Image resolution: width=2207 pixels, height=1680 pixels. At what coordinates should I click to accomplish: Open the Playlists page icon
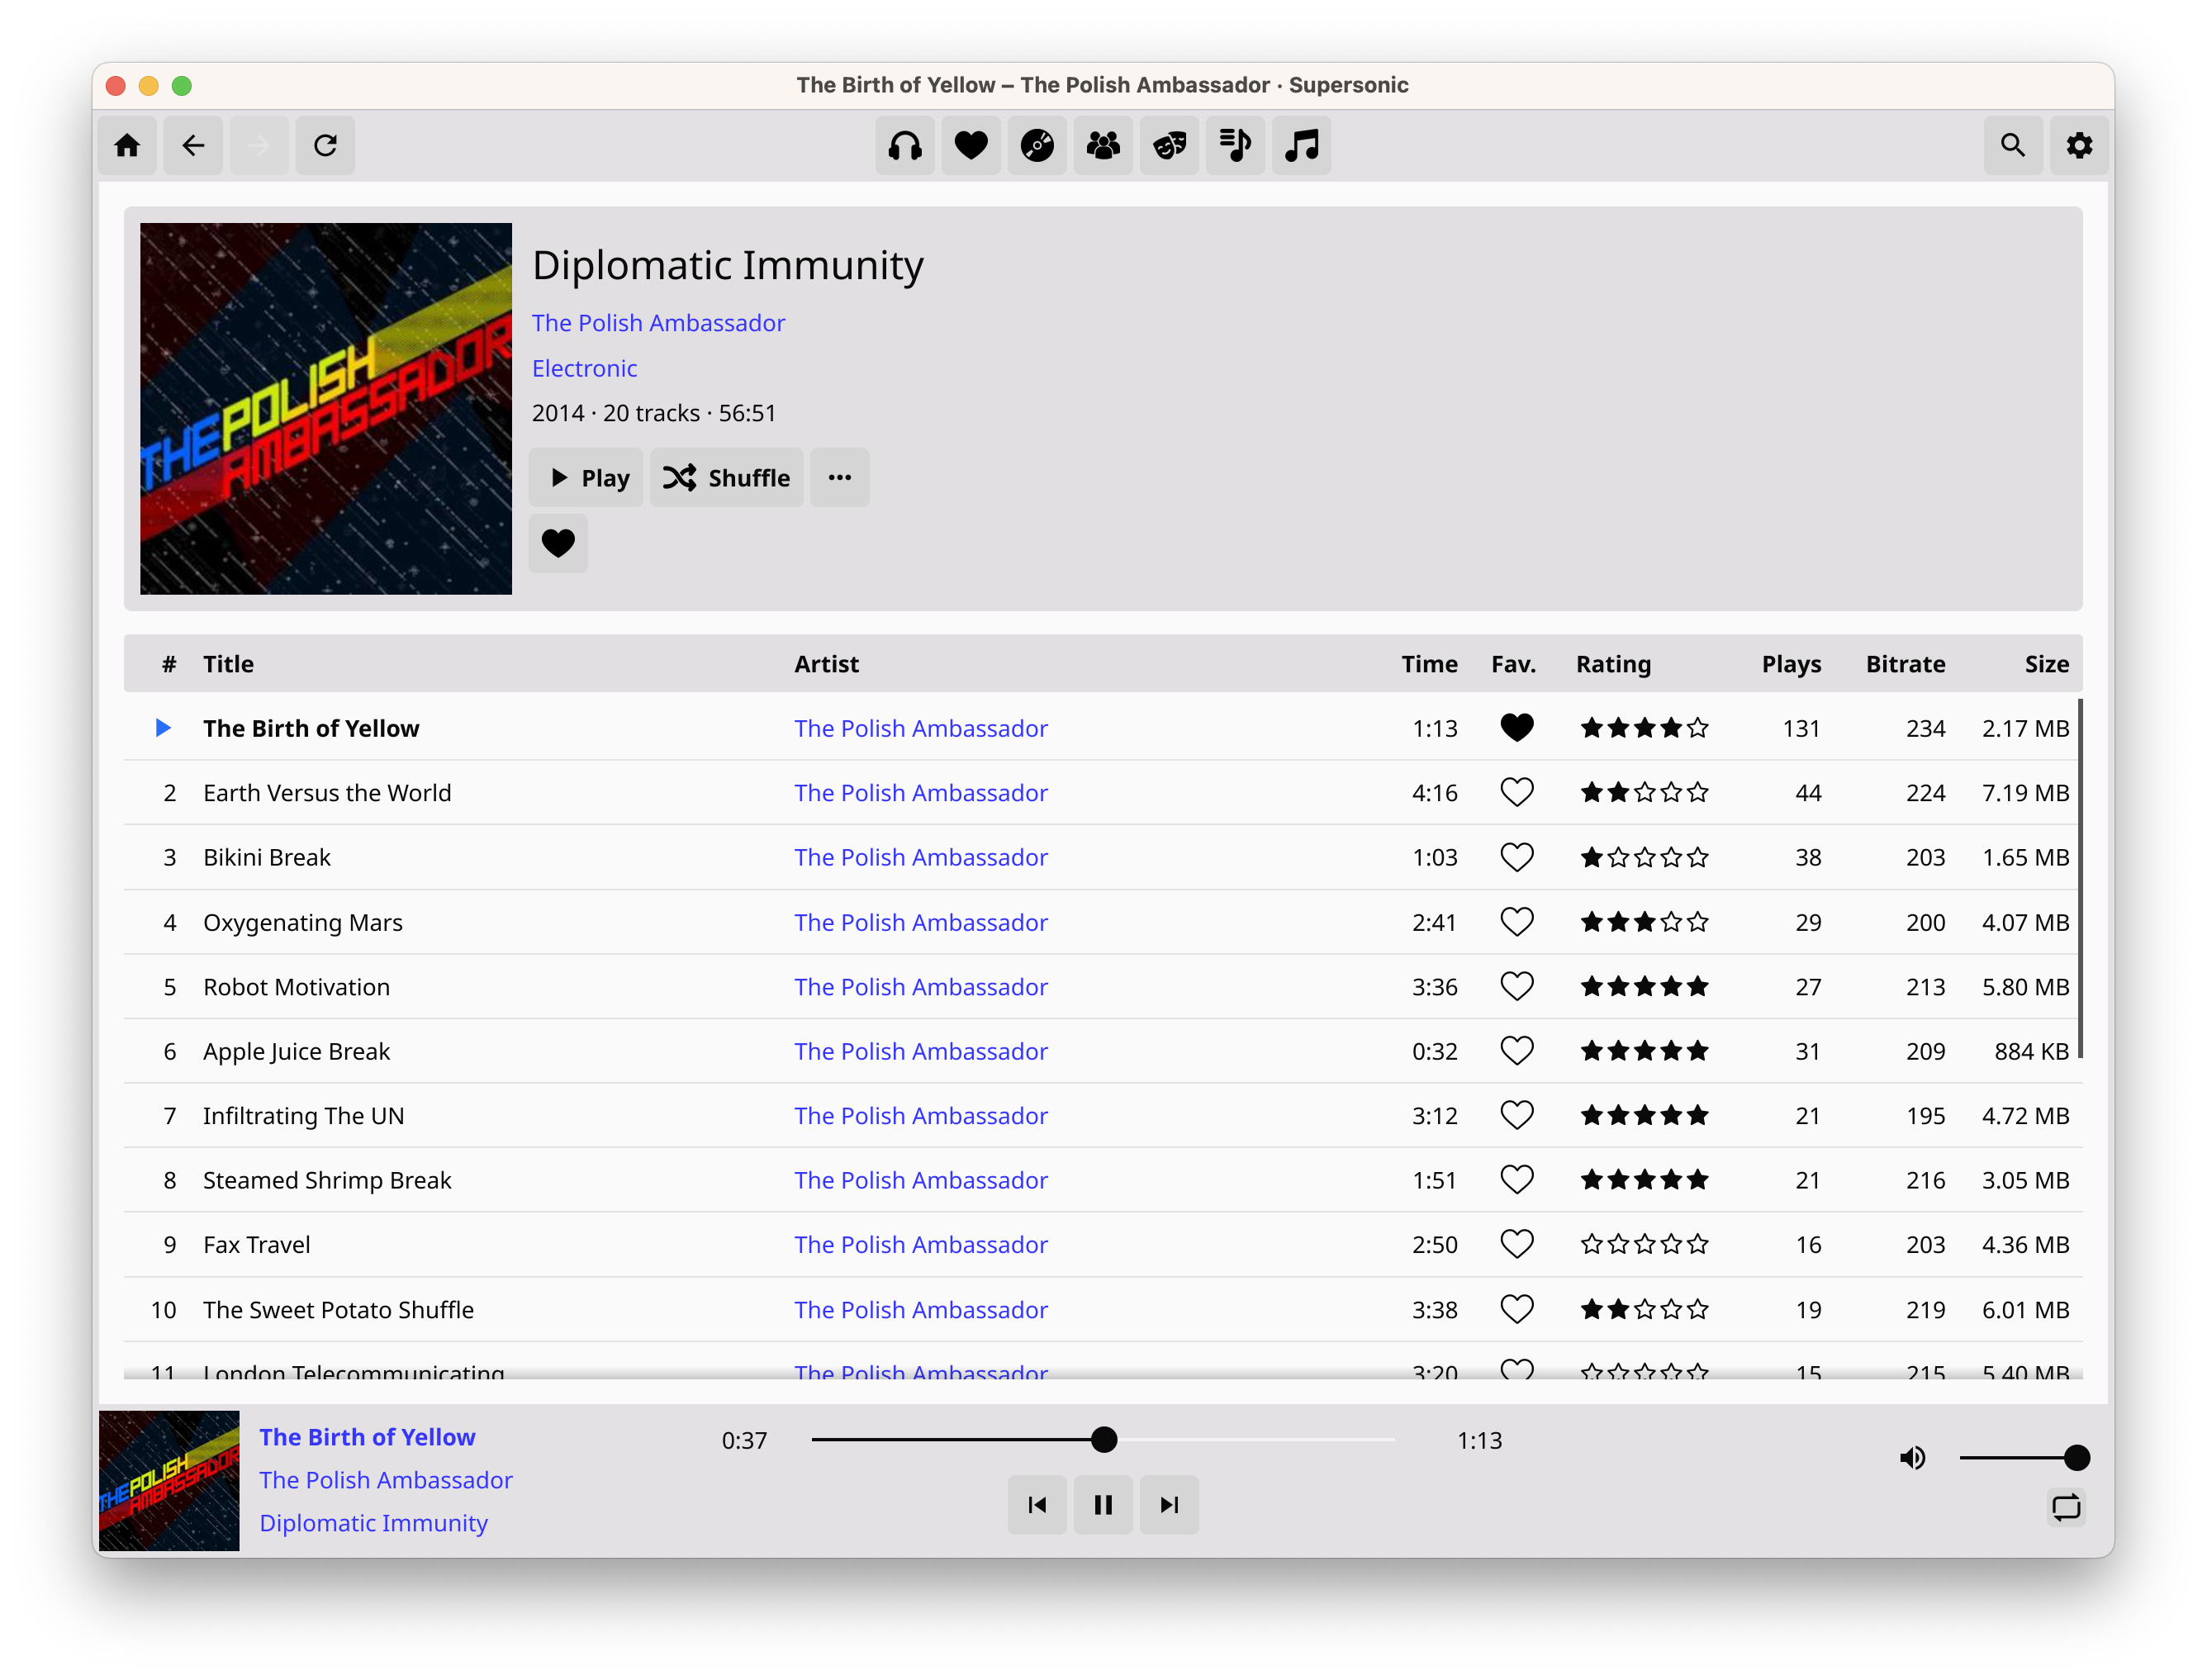click(1235, 146)
